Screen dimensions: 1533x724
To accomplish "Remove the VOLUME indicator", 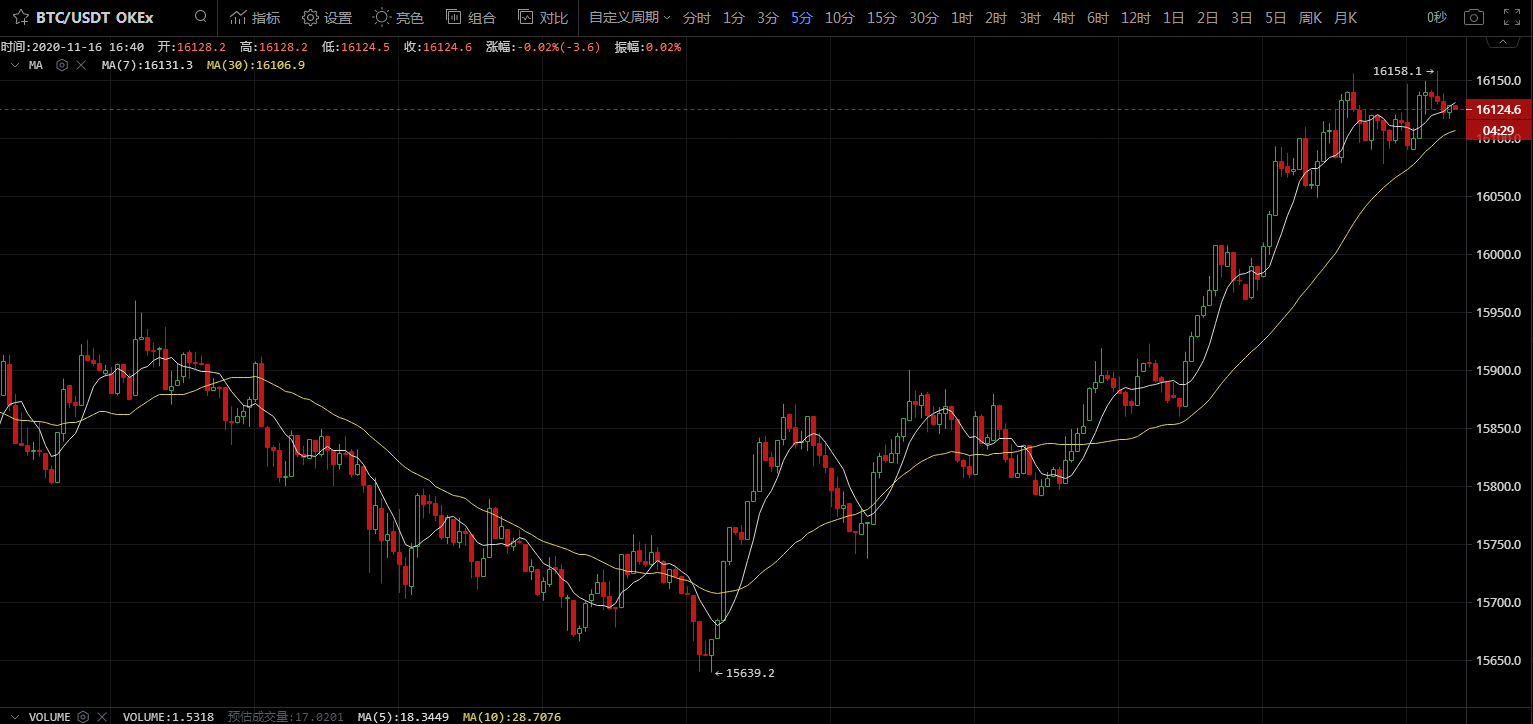I will [101, 717].
